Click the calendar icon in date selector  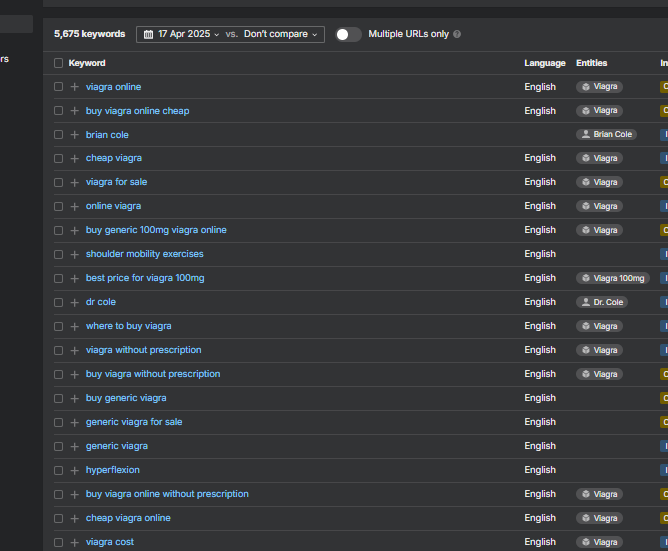pyautogui.click(x=149, y=34)
